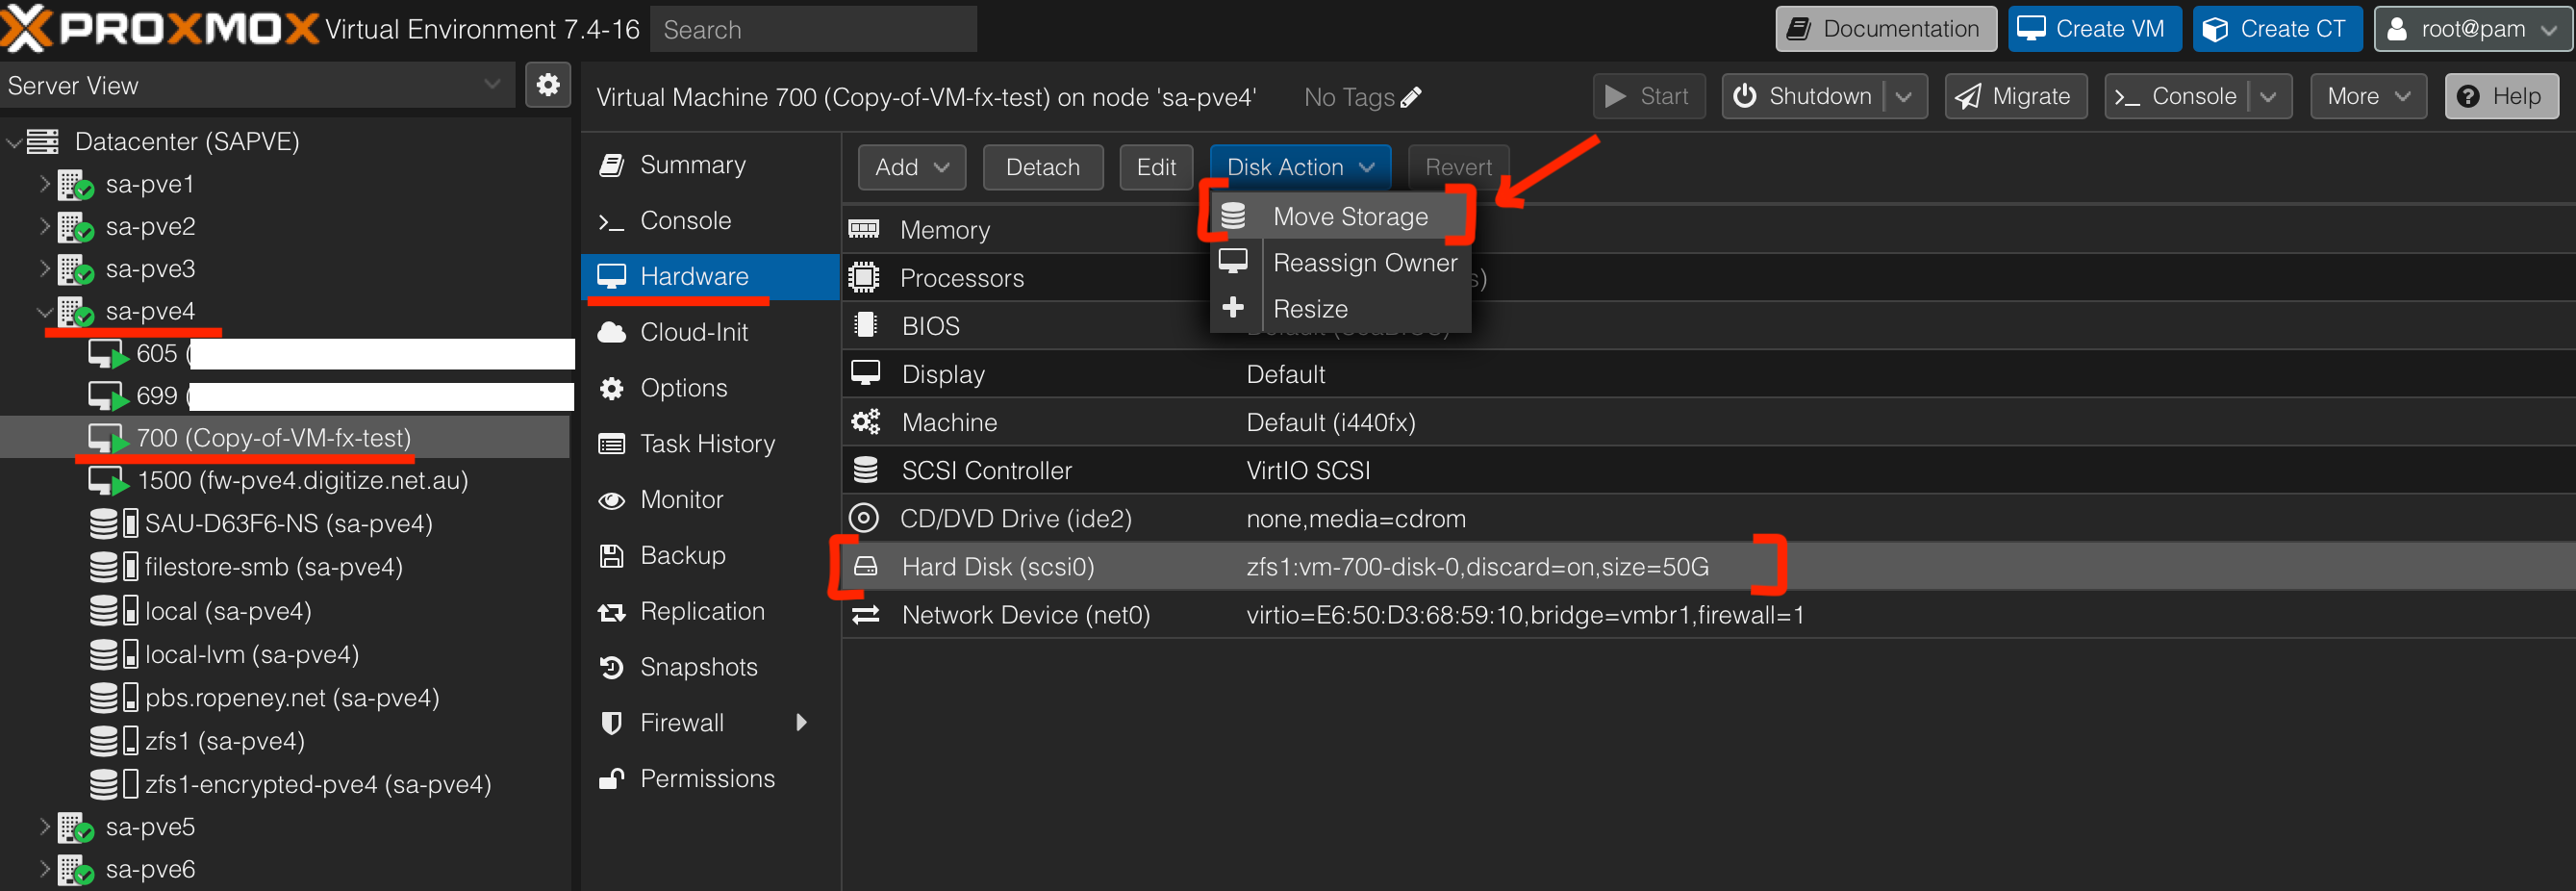This screenshot has width=2576, height=891.
Task: Click the Documentation button
Action: tap(1885, 28)
